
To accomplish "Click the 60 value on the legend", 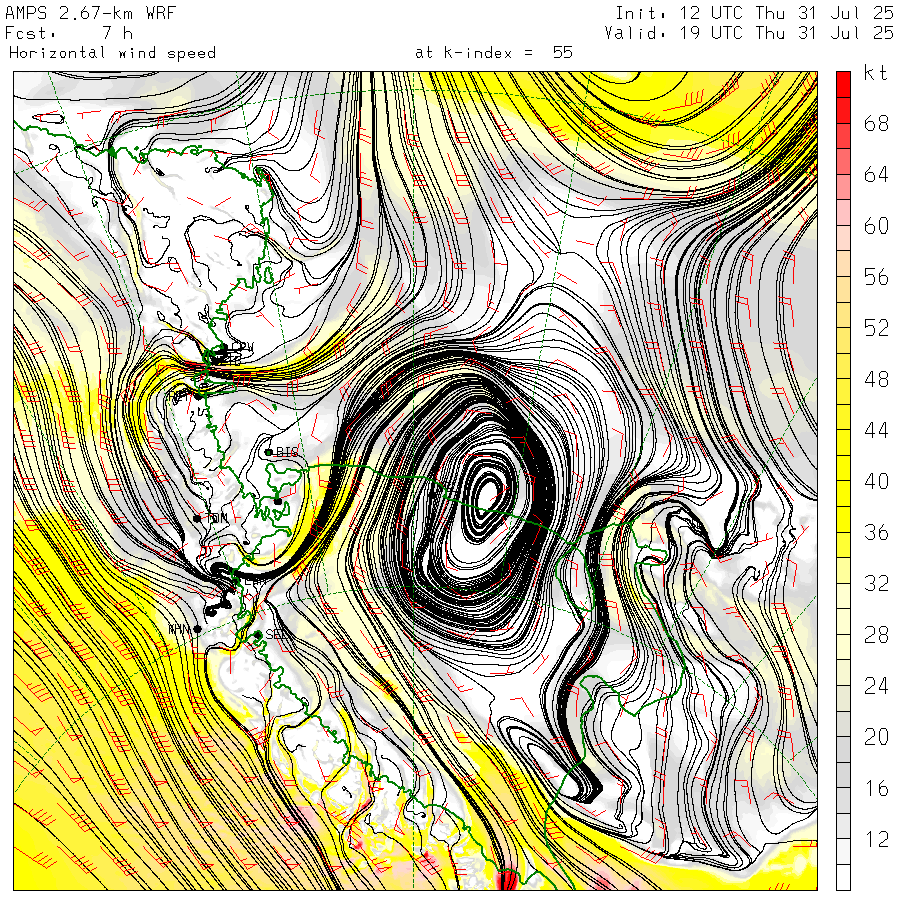I will [x=876, y=226].
